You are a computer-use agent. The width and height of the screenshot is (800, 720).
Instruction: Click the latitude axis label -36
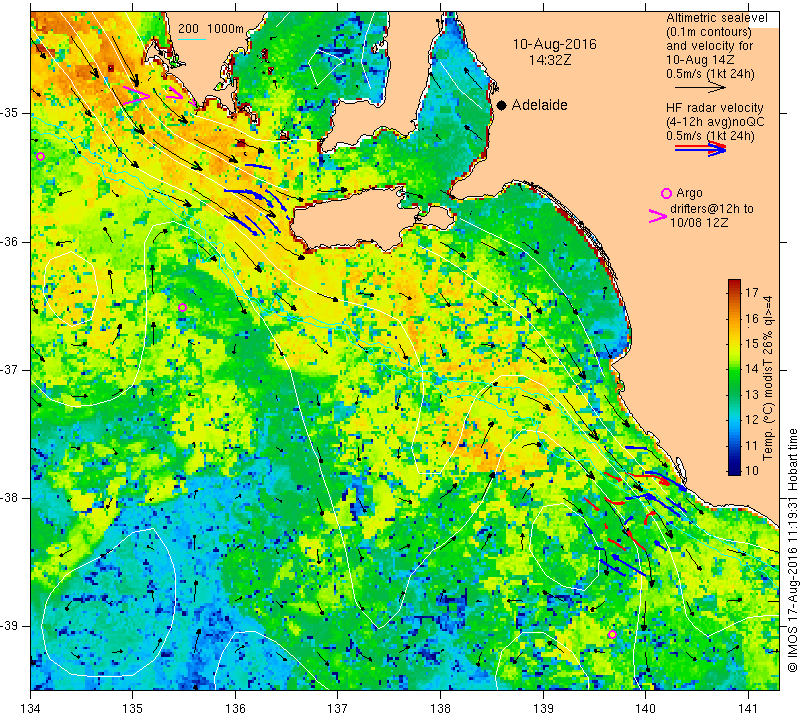point(9,241)
